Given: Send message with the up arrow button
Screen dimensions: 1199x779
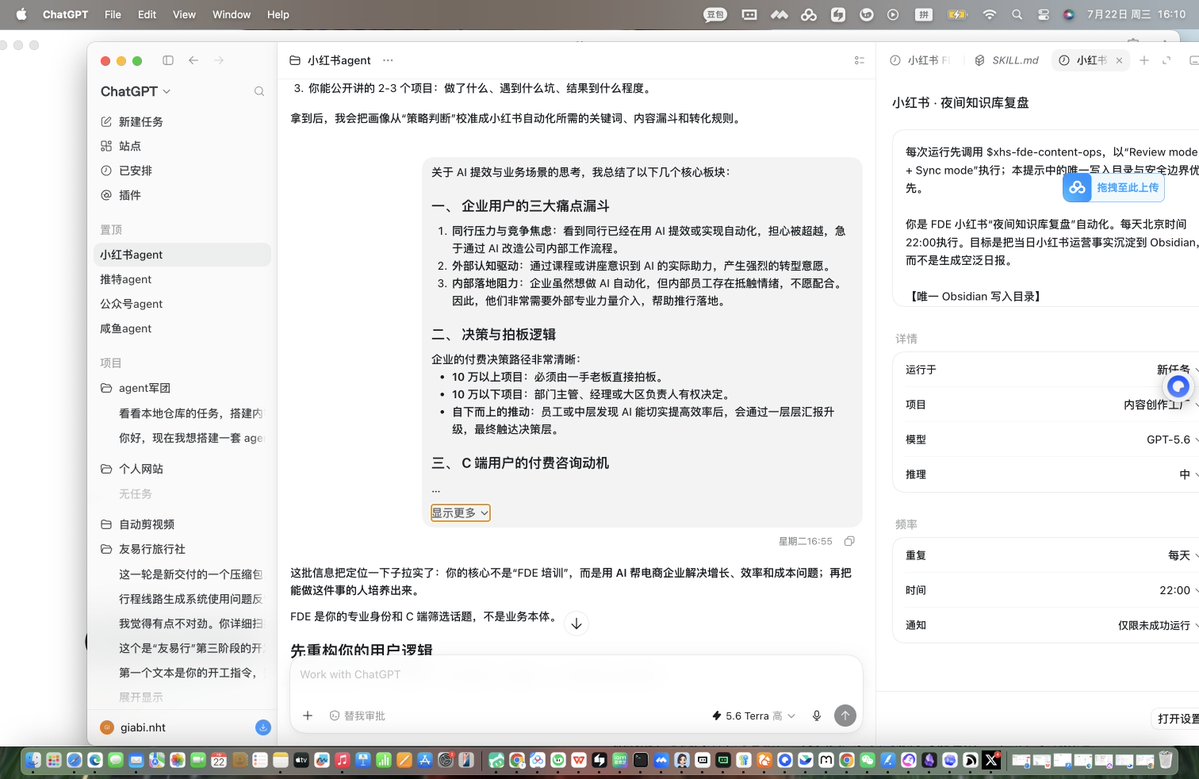Looking at the screenshot, I should [845, 716].
